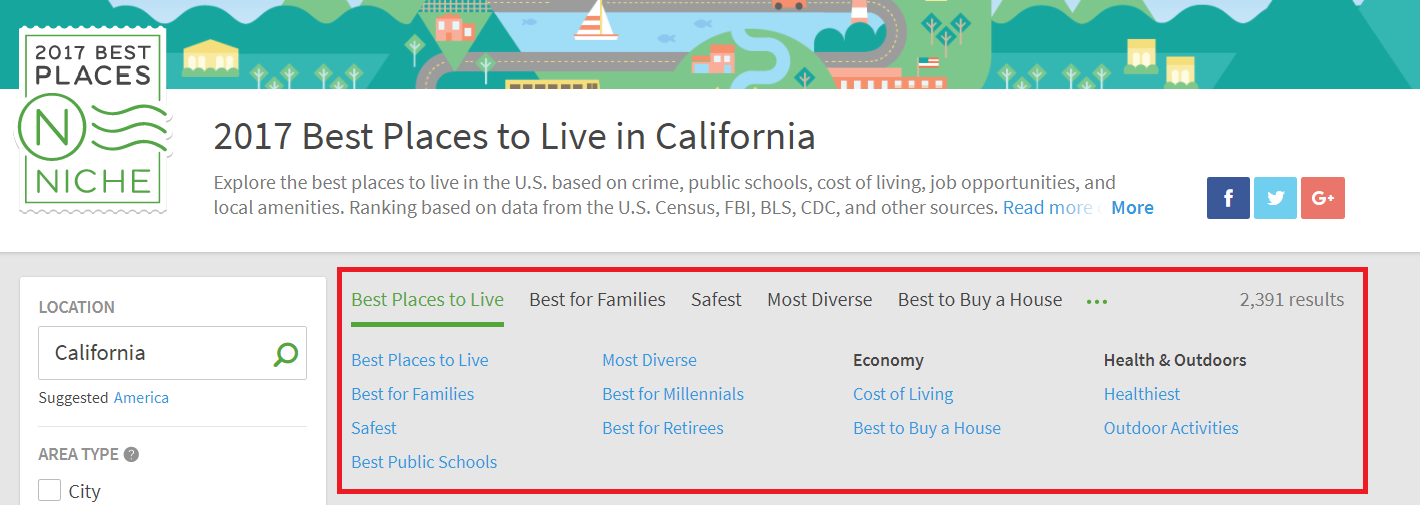Click the search magnifier icon

[286, 353]
